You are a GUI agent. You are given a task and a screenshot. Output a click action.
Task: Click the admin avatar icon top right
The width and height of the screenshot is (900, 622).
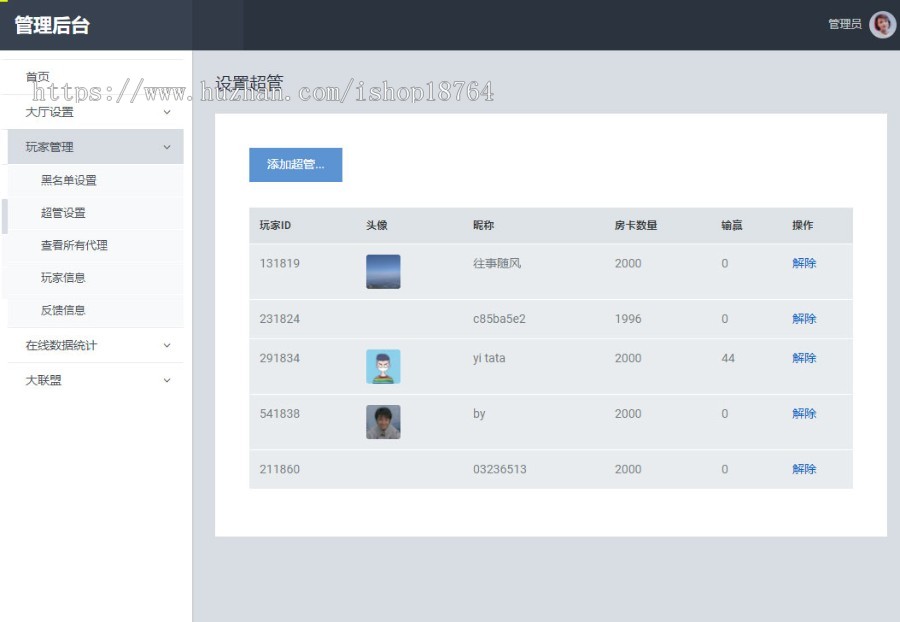pyautogui.click(x=881, y=23)
